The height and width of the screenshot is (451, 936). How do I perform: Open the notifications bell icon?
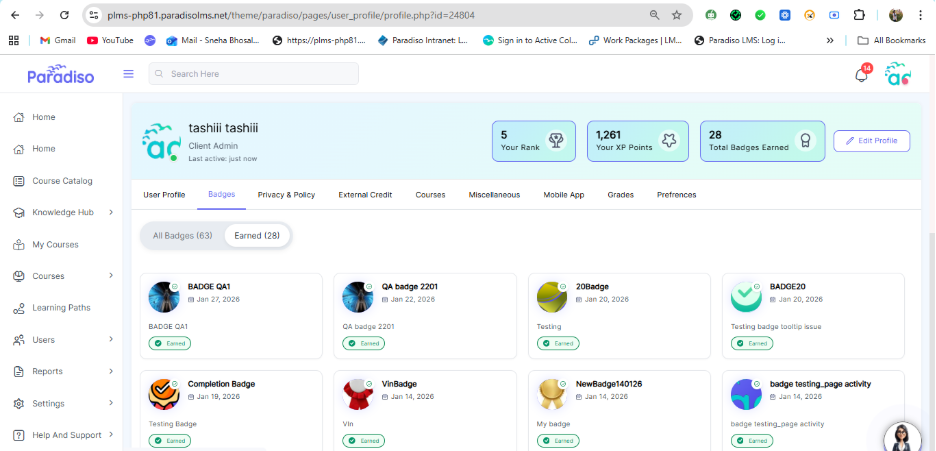point(861,75)
